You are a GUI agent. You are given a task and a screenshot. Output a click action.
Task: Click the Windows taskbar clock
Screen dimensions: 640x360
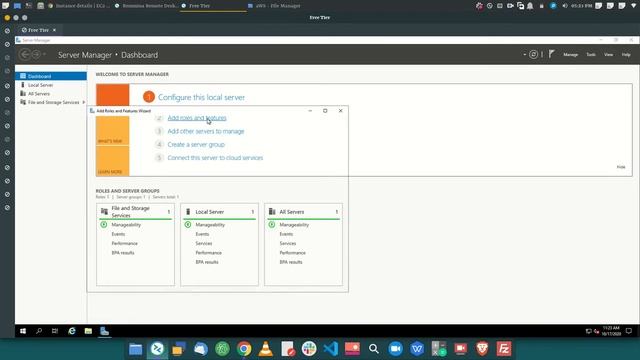[x=611, y=331]
